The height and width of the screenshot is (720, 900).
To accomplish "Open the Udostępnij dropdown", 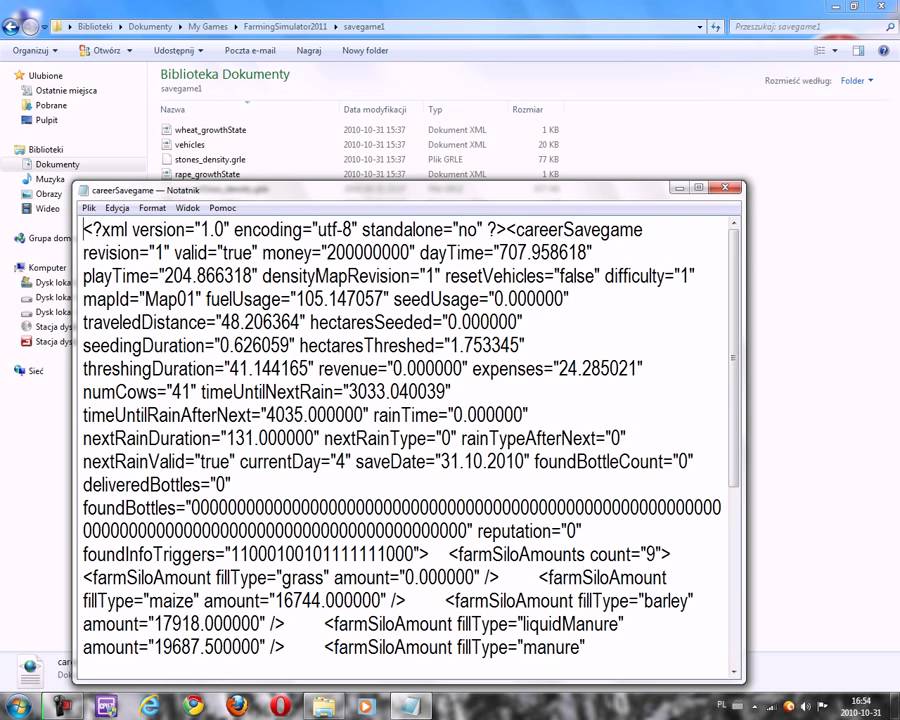I will click(179, 51).
